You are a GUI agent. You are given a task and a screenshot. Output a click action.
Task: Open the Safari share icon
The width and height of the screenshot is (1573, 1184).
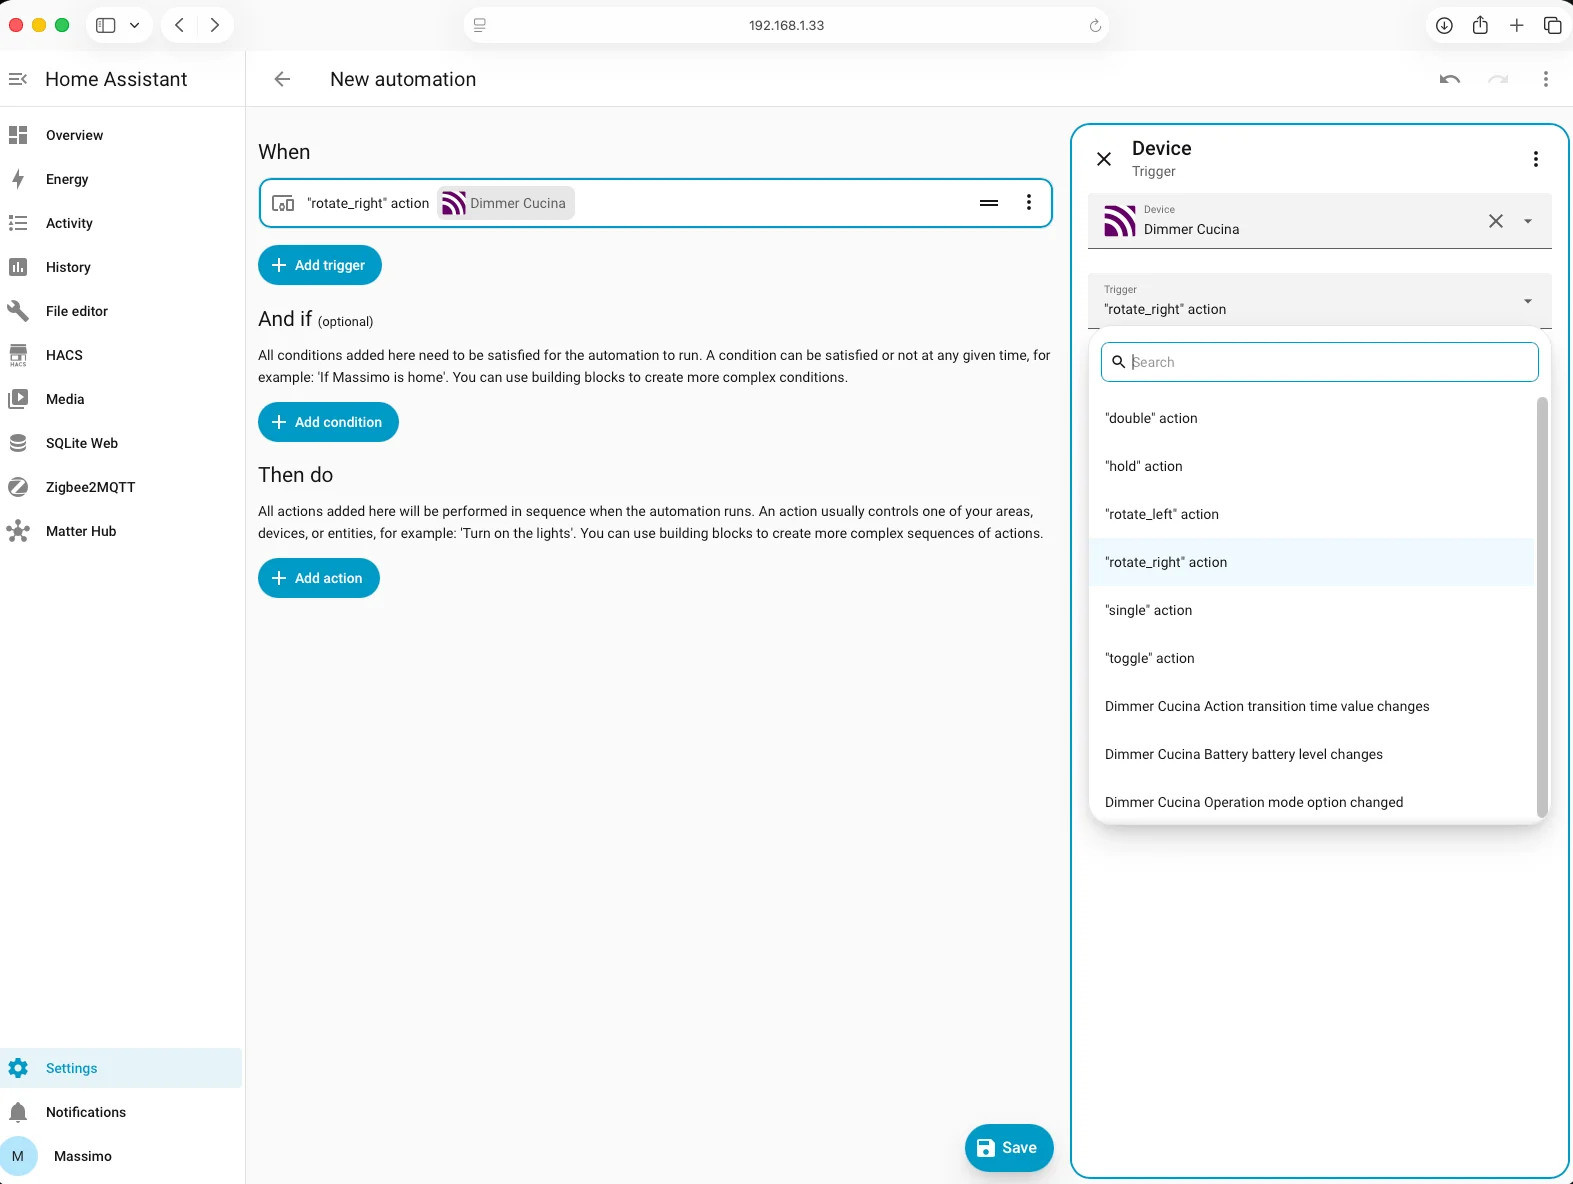[x=1480, y=25]
